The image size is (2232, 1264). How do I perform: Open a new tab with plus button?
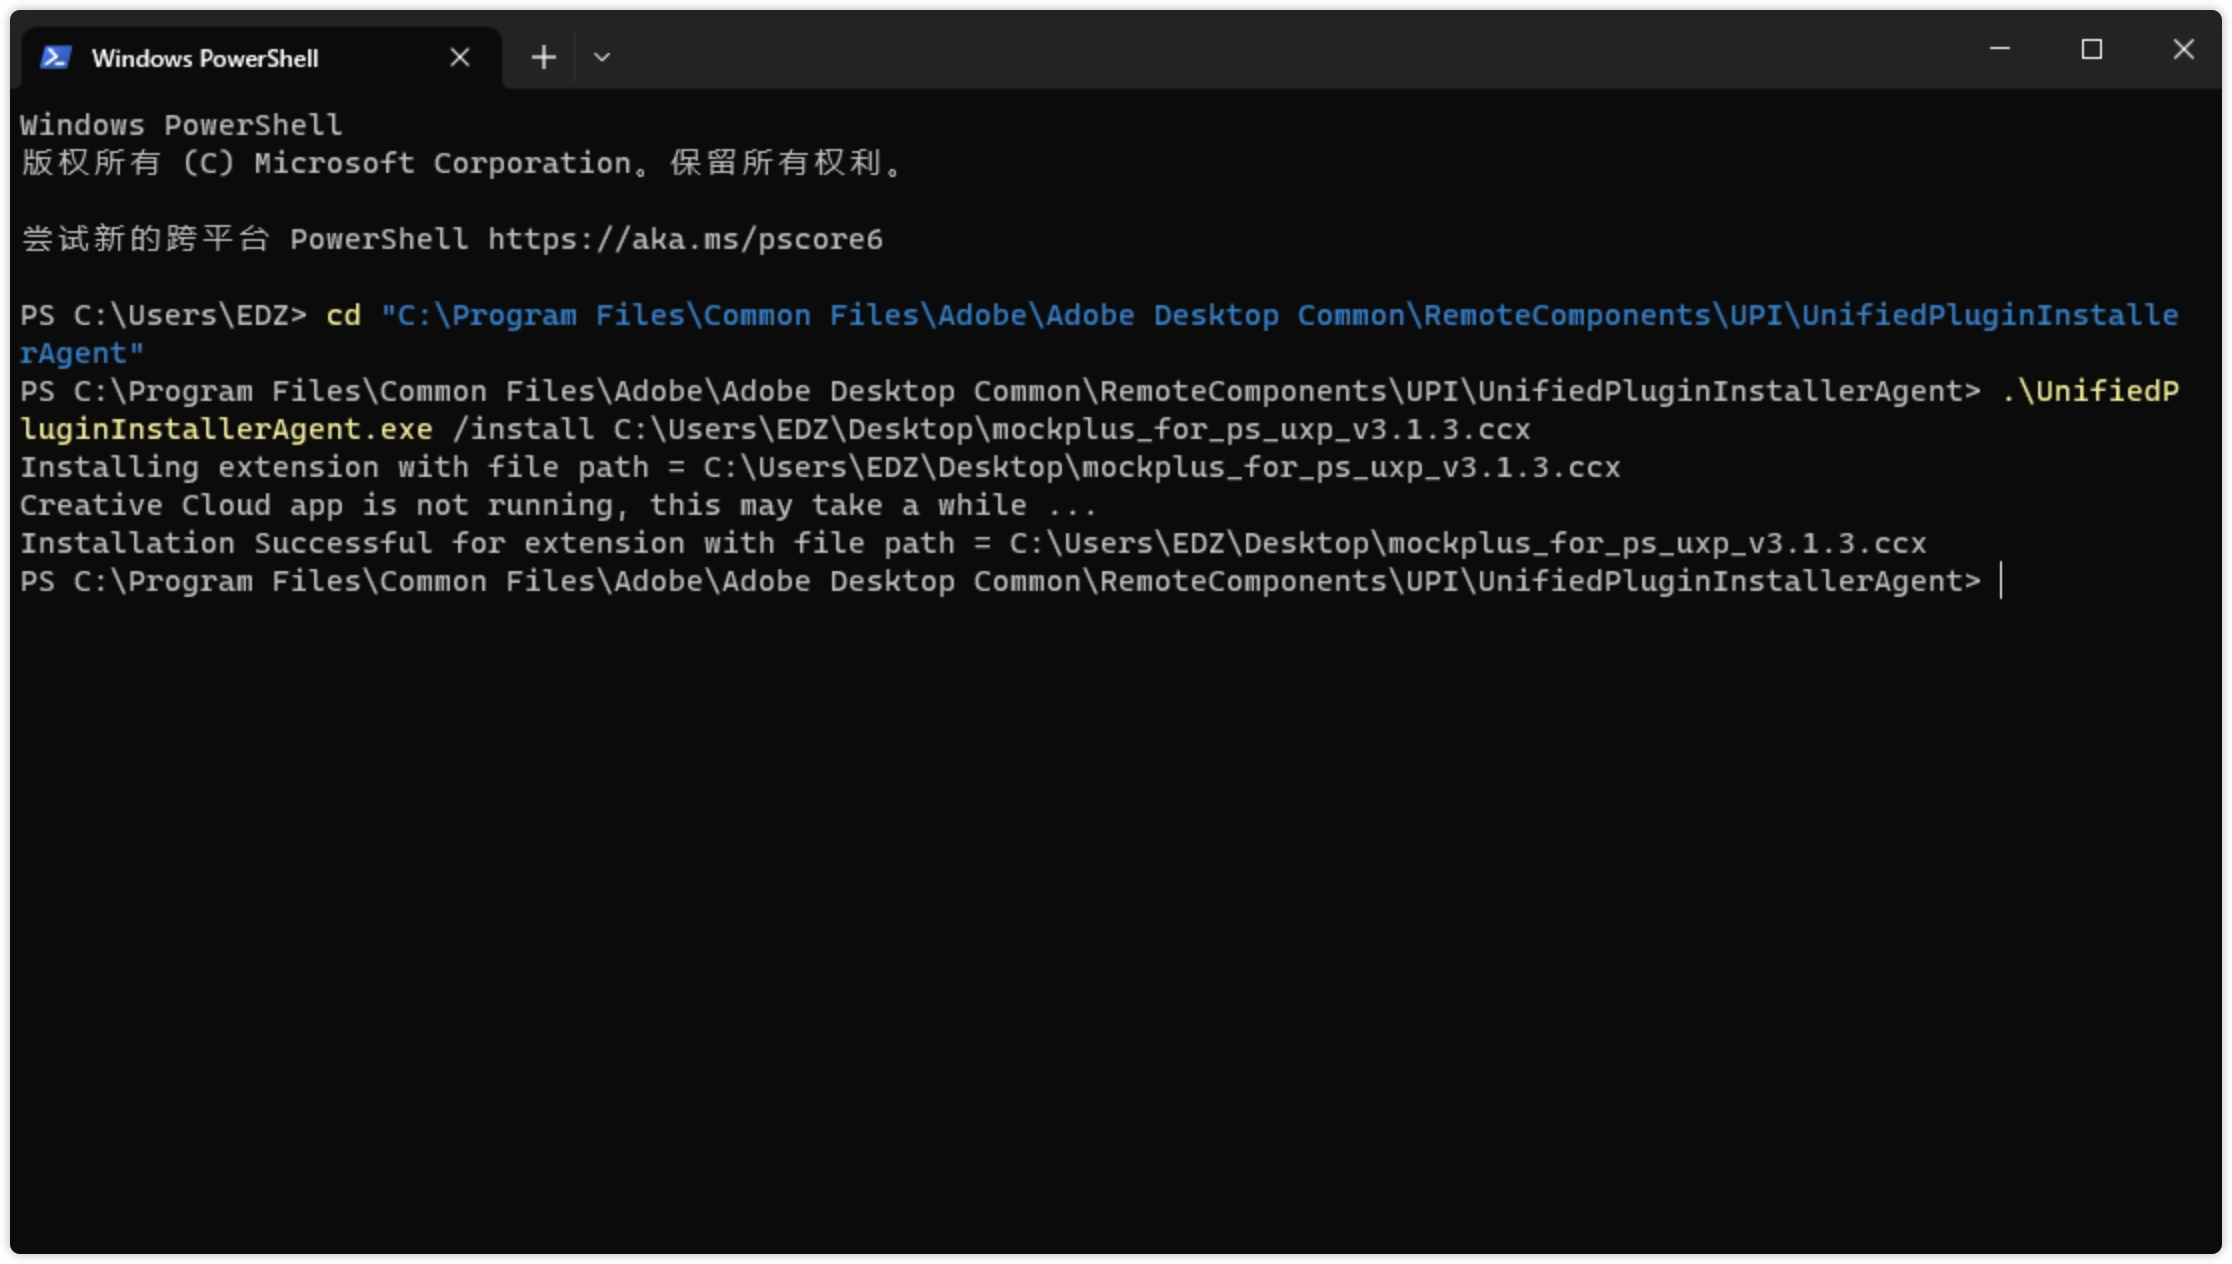[x=543, y=58]
